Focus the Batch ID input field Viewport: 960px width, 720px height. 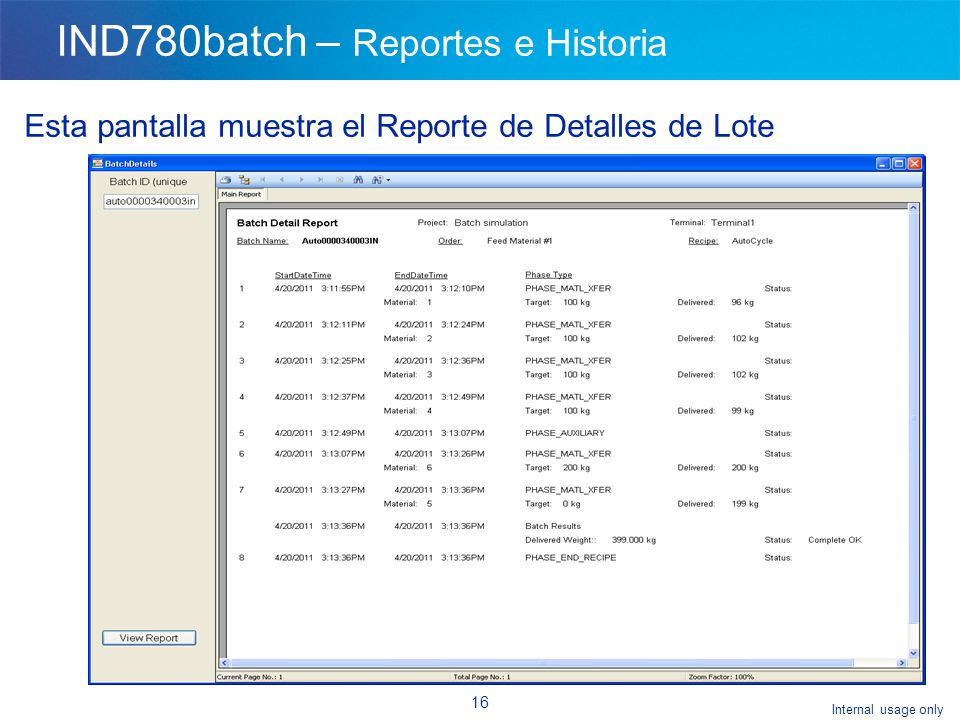(x=151, y=201)
